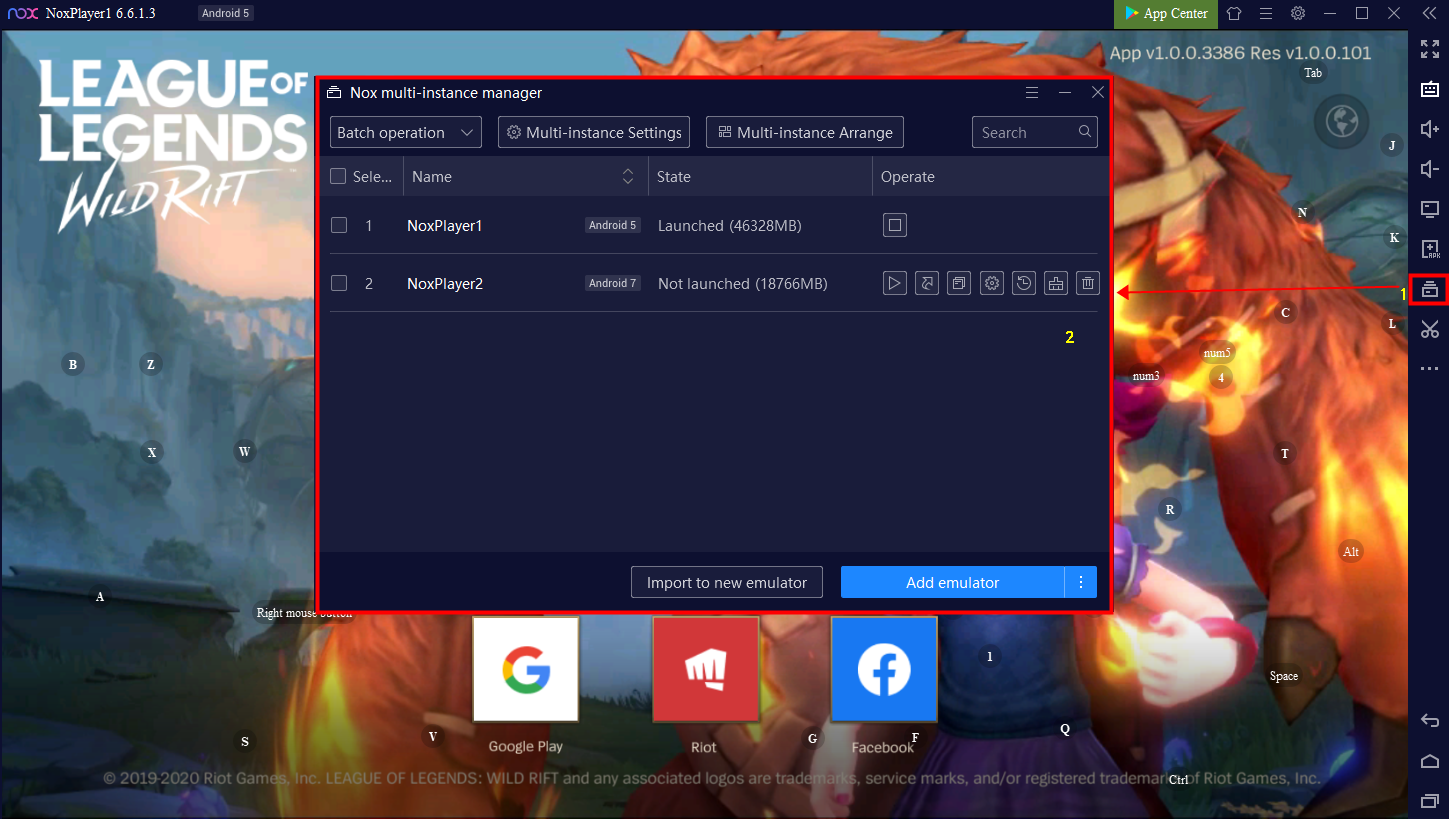
Task: Open Multi-instance Arrange
Action: click(x=804, y=132)
